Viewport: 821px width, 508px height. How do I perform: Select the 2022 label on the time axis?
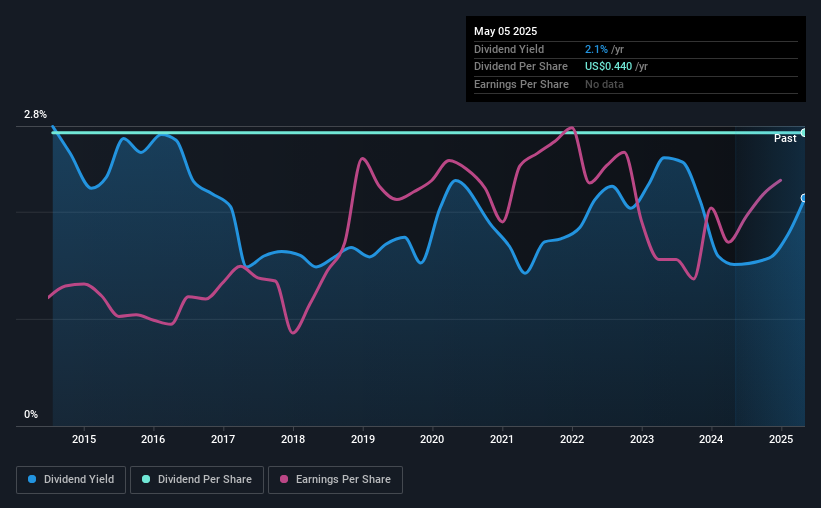pos(572,439)
